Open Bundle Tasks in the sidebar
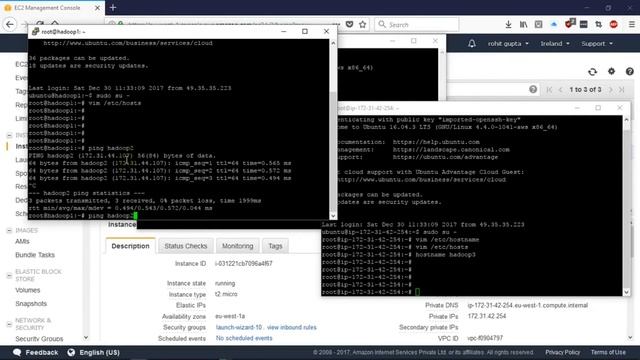This screenshot has height=360, width=640. click(x=35, y=255)
